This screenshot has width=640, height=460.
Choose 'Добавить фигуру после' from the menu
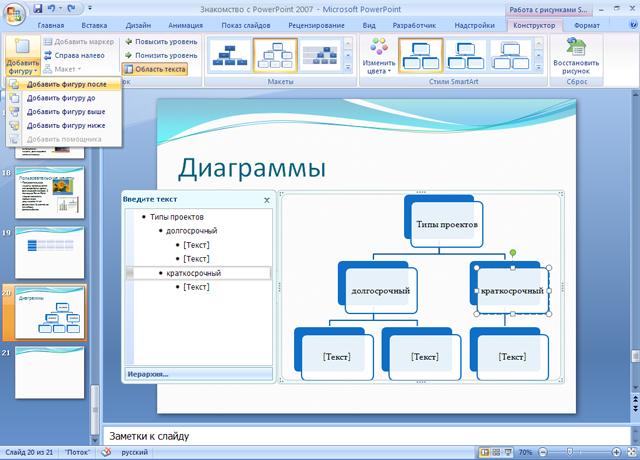coord(66,84)
